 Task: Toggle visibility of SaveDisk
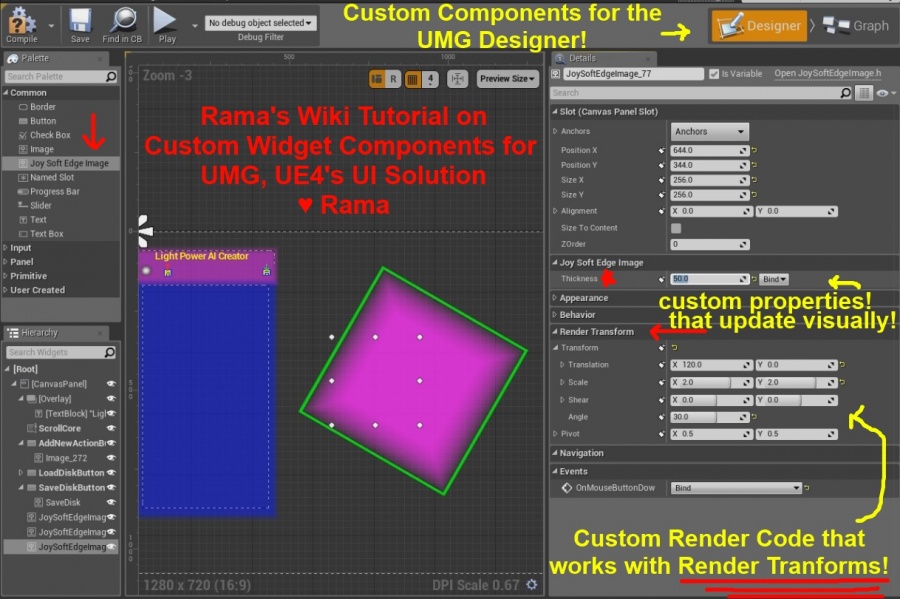pyautogui.click(x=111, y=503)
